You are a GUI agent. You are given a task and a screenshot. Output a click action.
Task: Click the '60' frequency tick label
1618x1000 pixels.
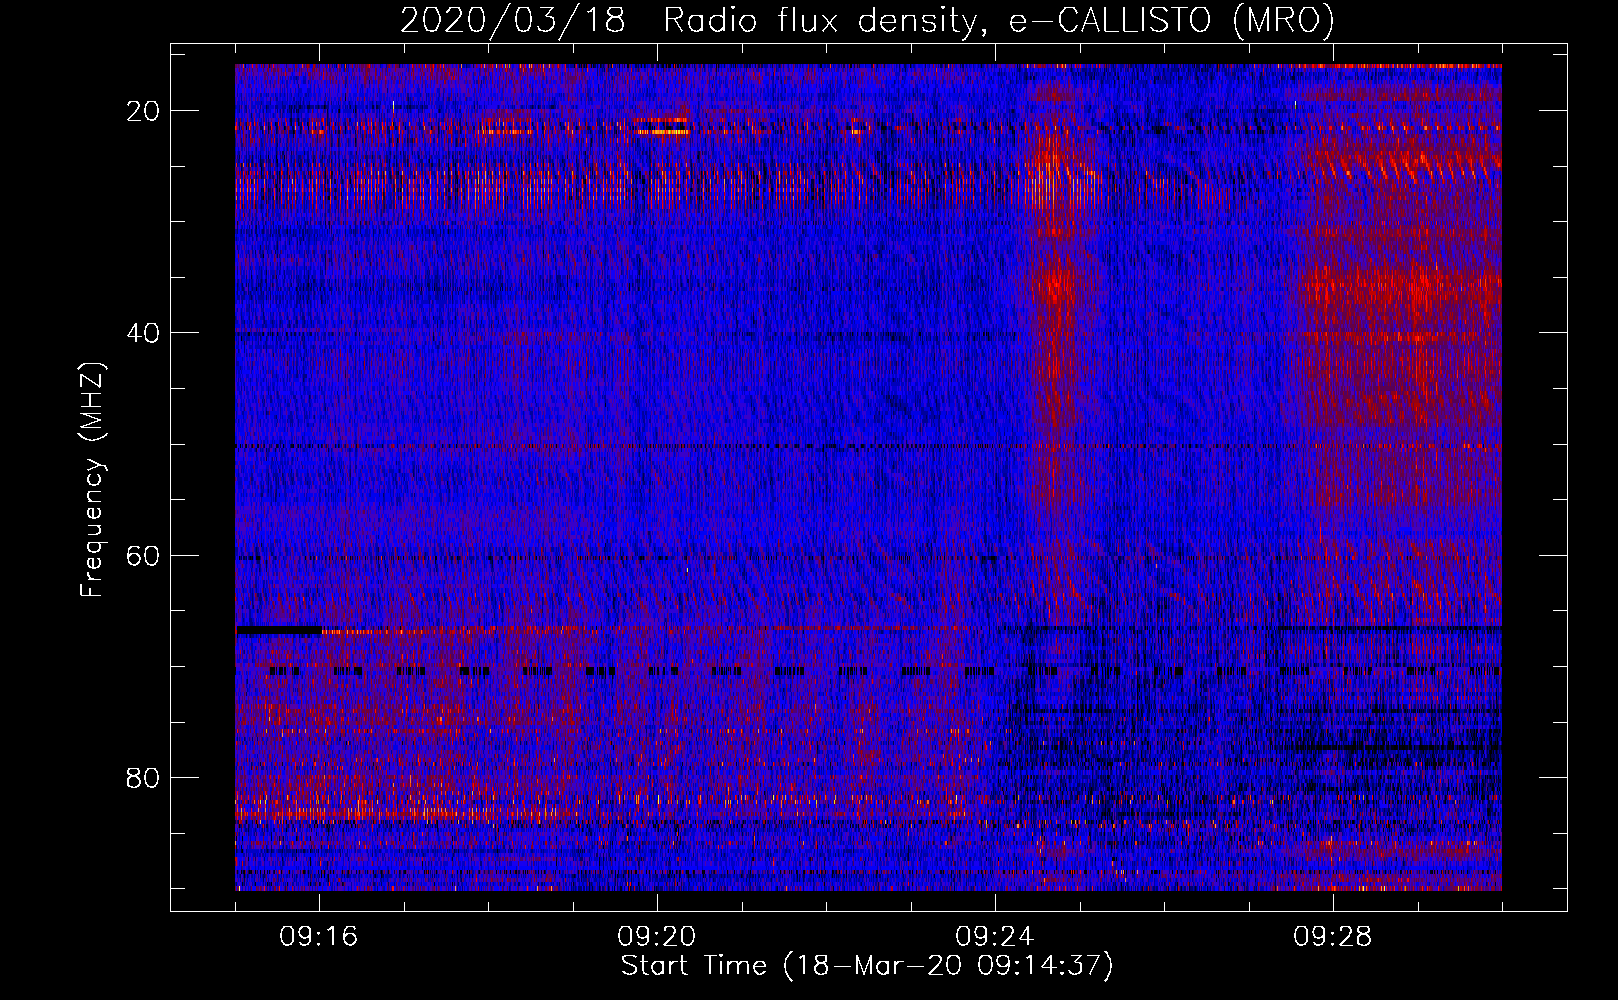pos(144,555)
